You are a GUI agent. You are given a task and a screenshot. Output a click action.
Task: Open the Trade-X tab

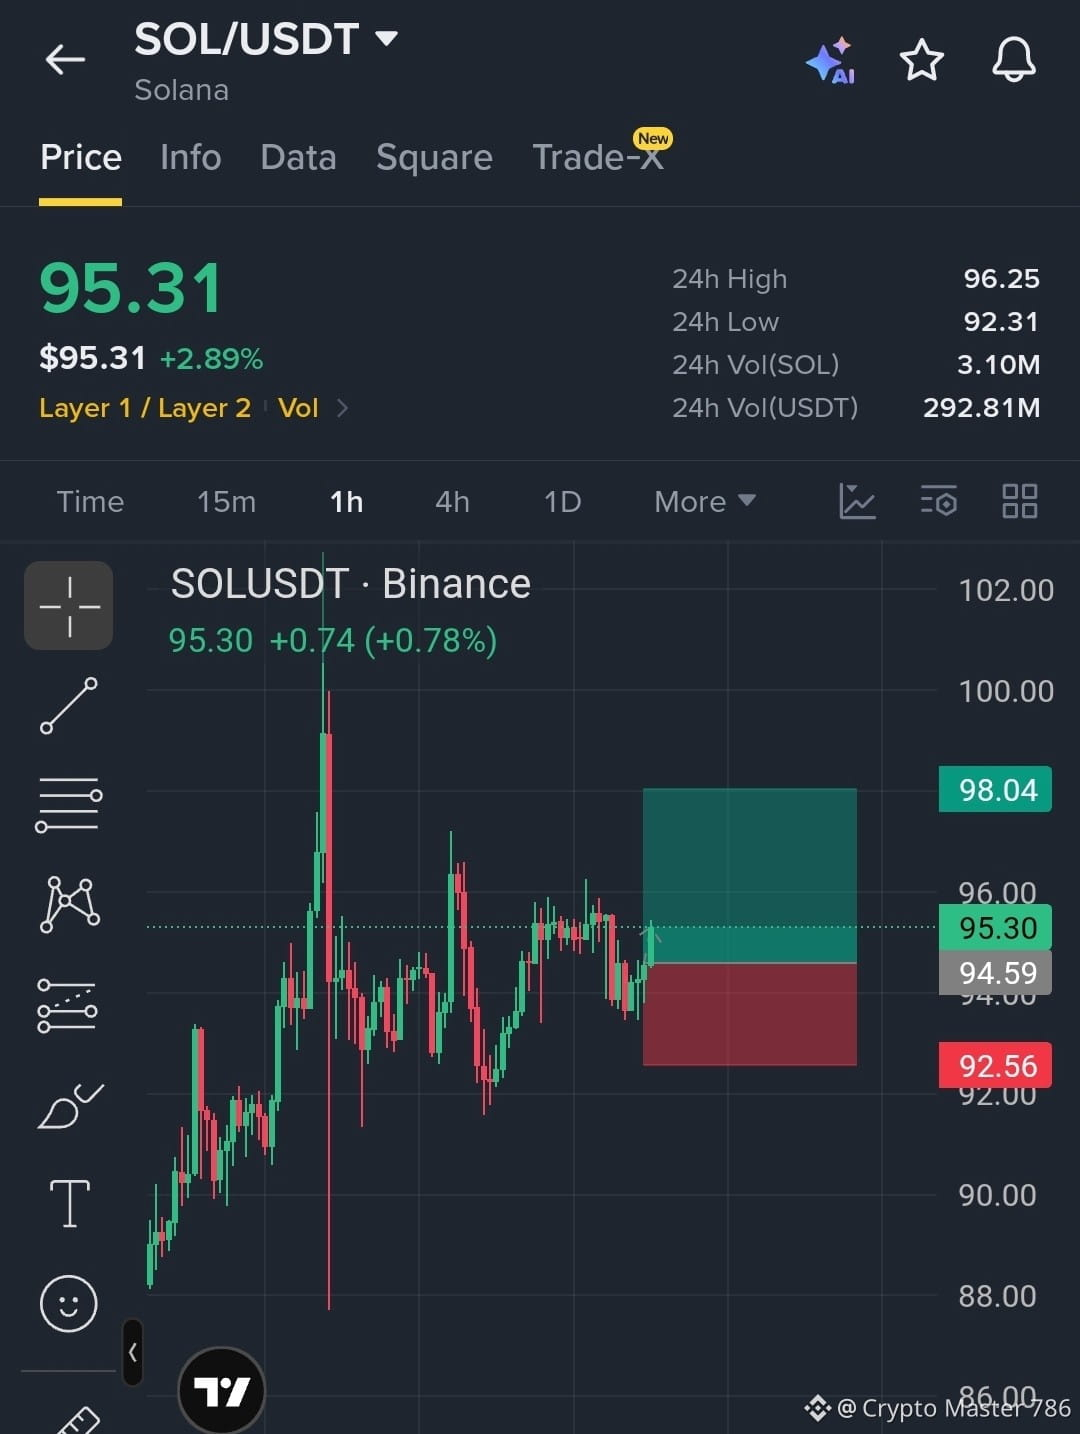pos(598,157)
